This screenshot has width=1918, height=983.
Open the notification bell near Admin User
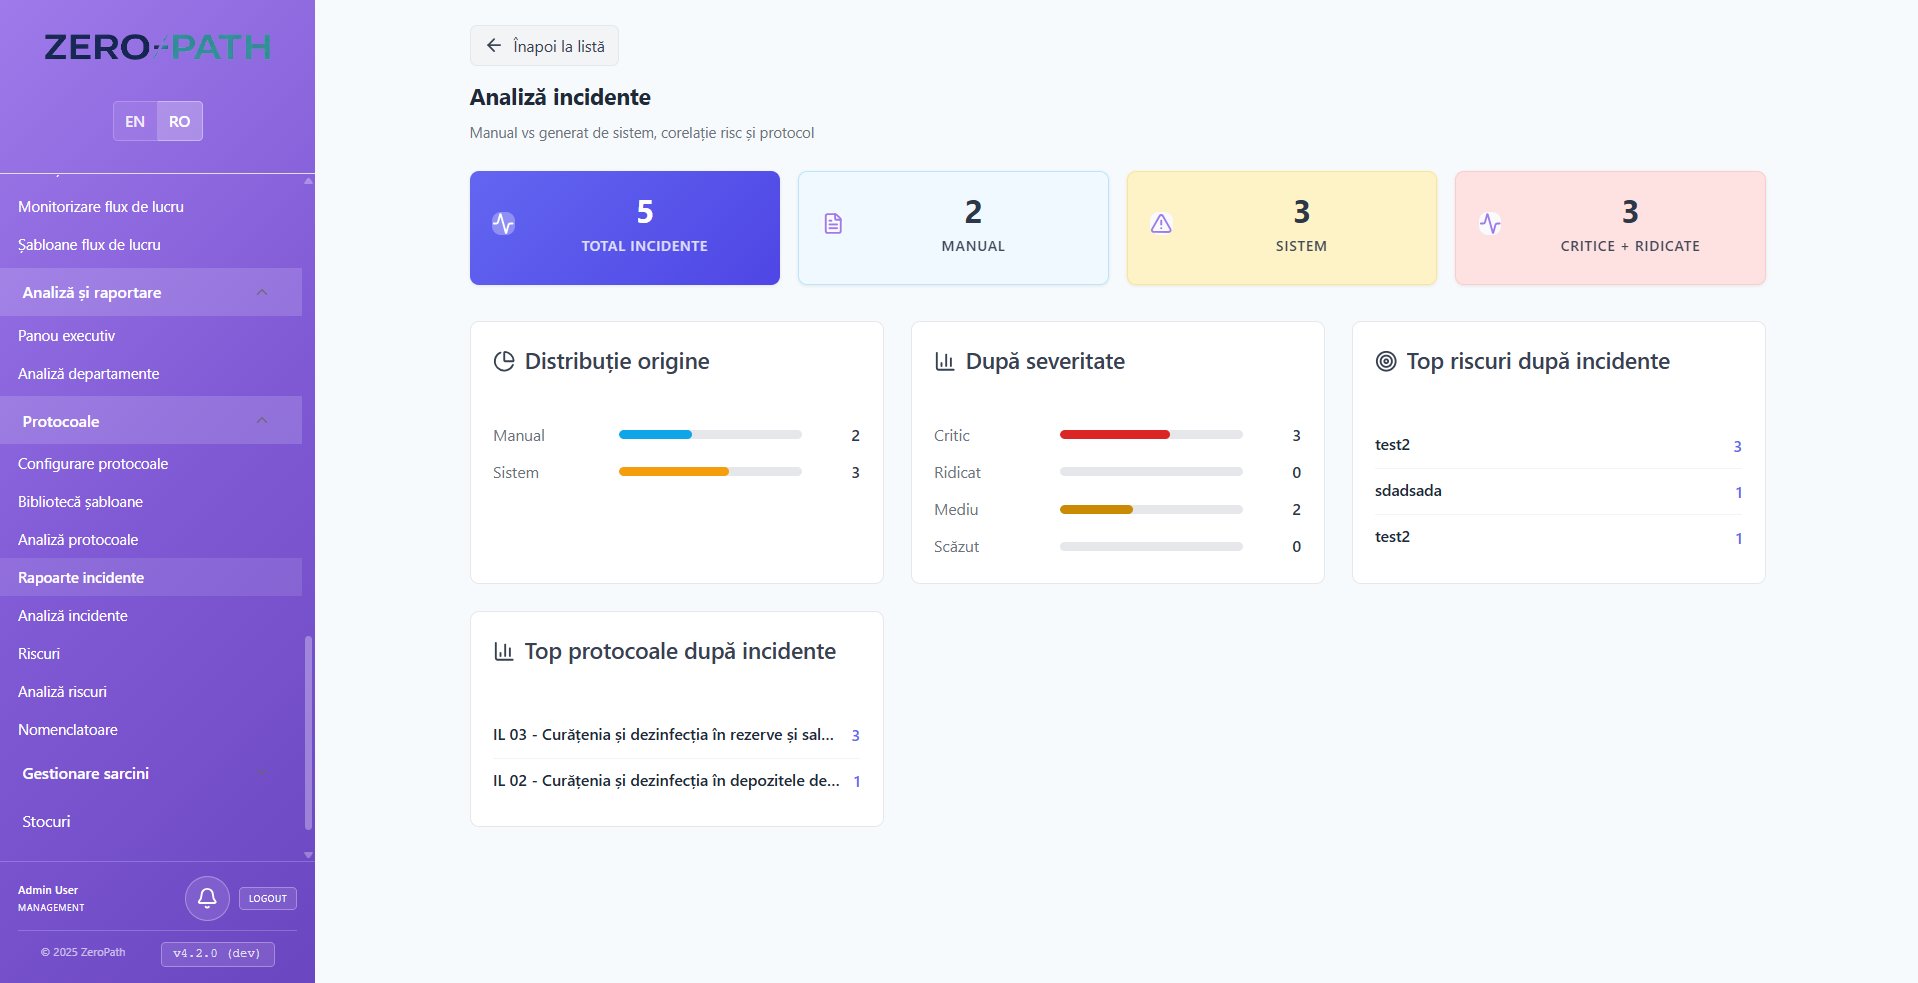click(x=207, y=898)
